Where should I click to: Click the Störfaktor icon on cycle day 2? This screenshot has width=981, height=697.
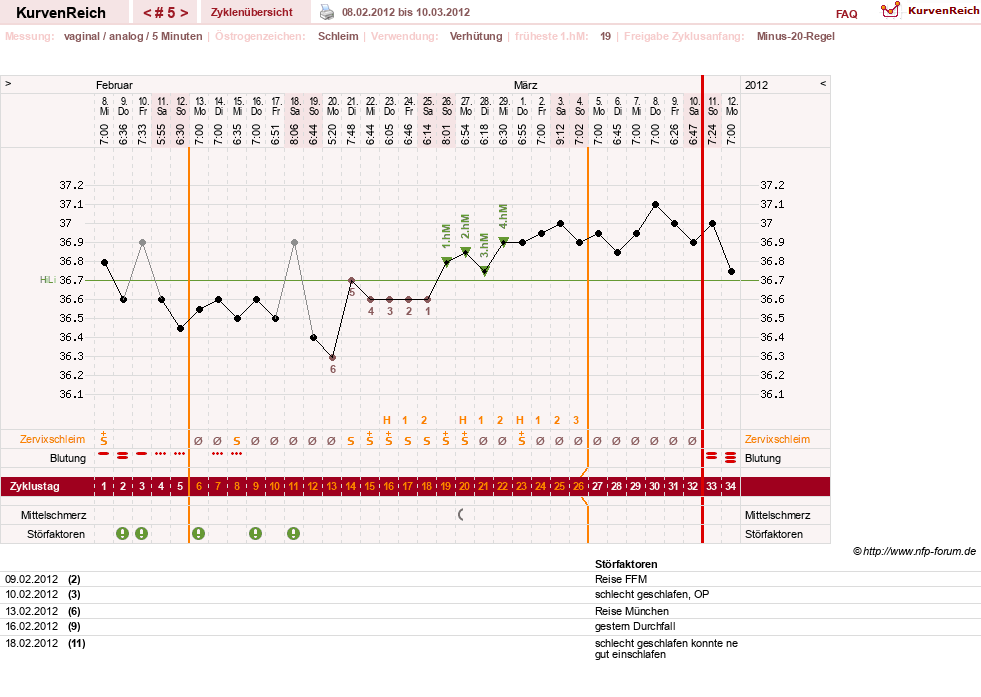[x=123, y=534]
